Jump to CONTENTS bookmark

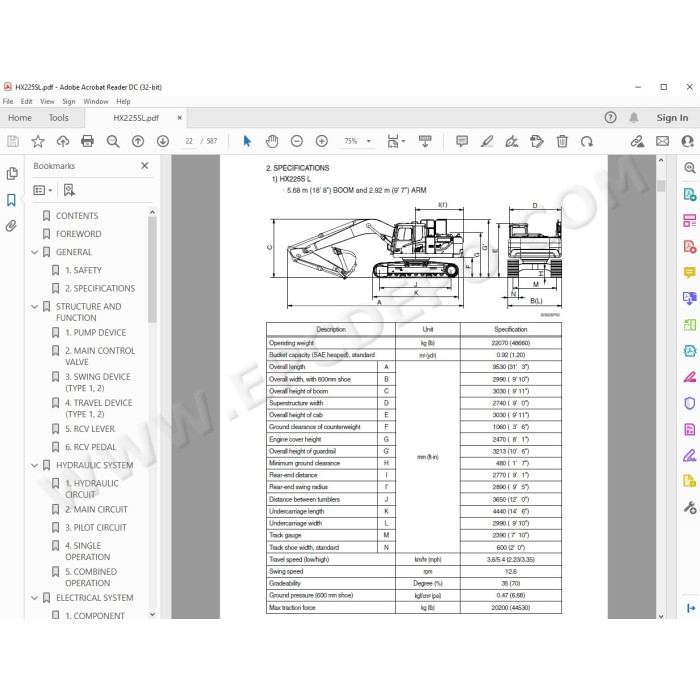tap(77, 216)
